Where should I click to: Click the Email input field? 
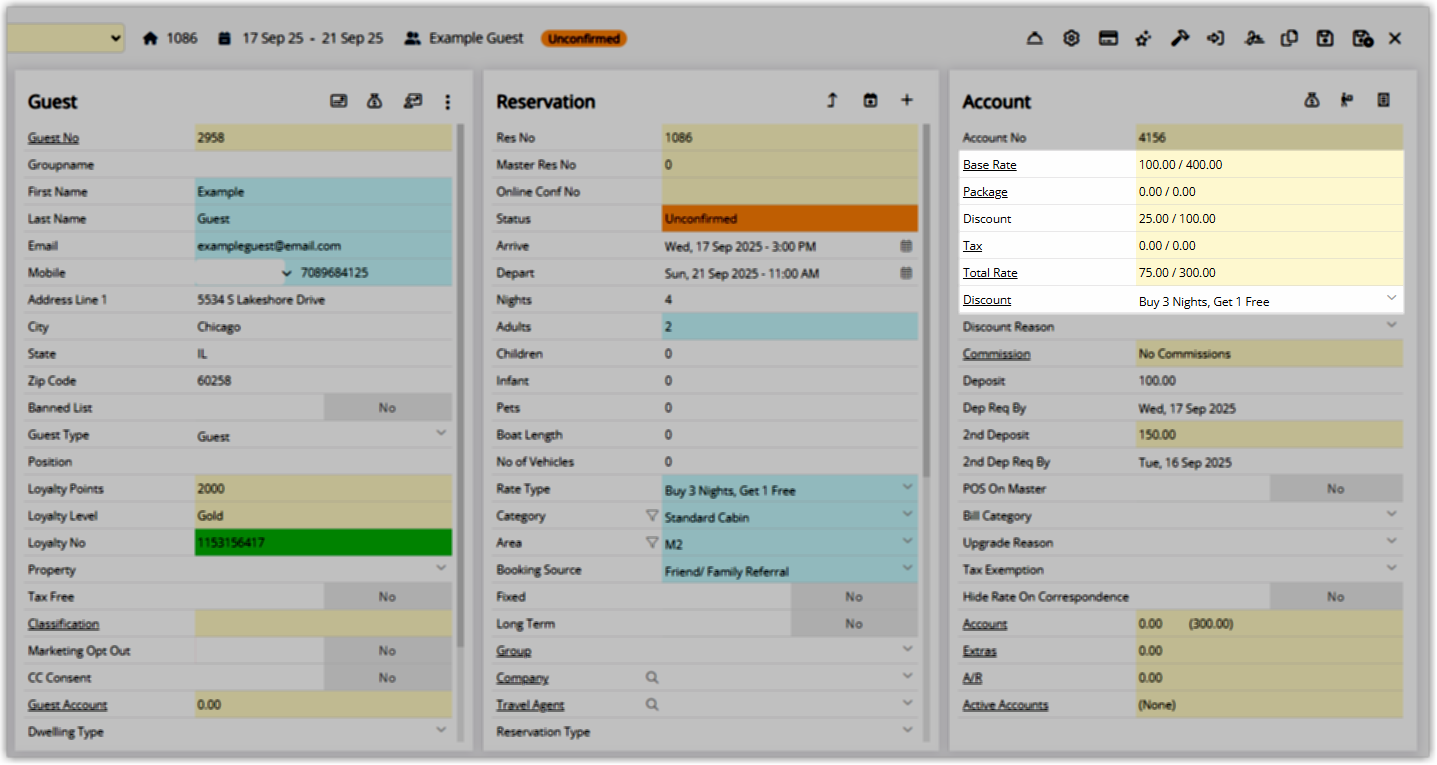(x=323, y=246)
